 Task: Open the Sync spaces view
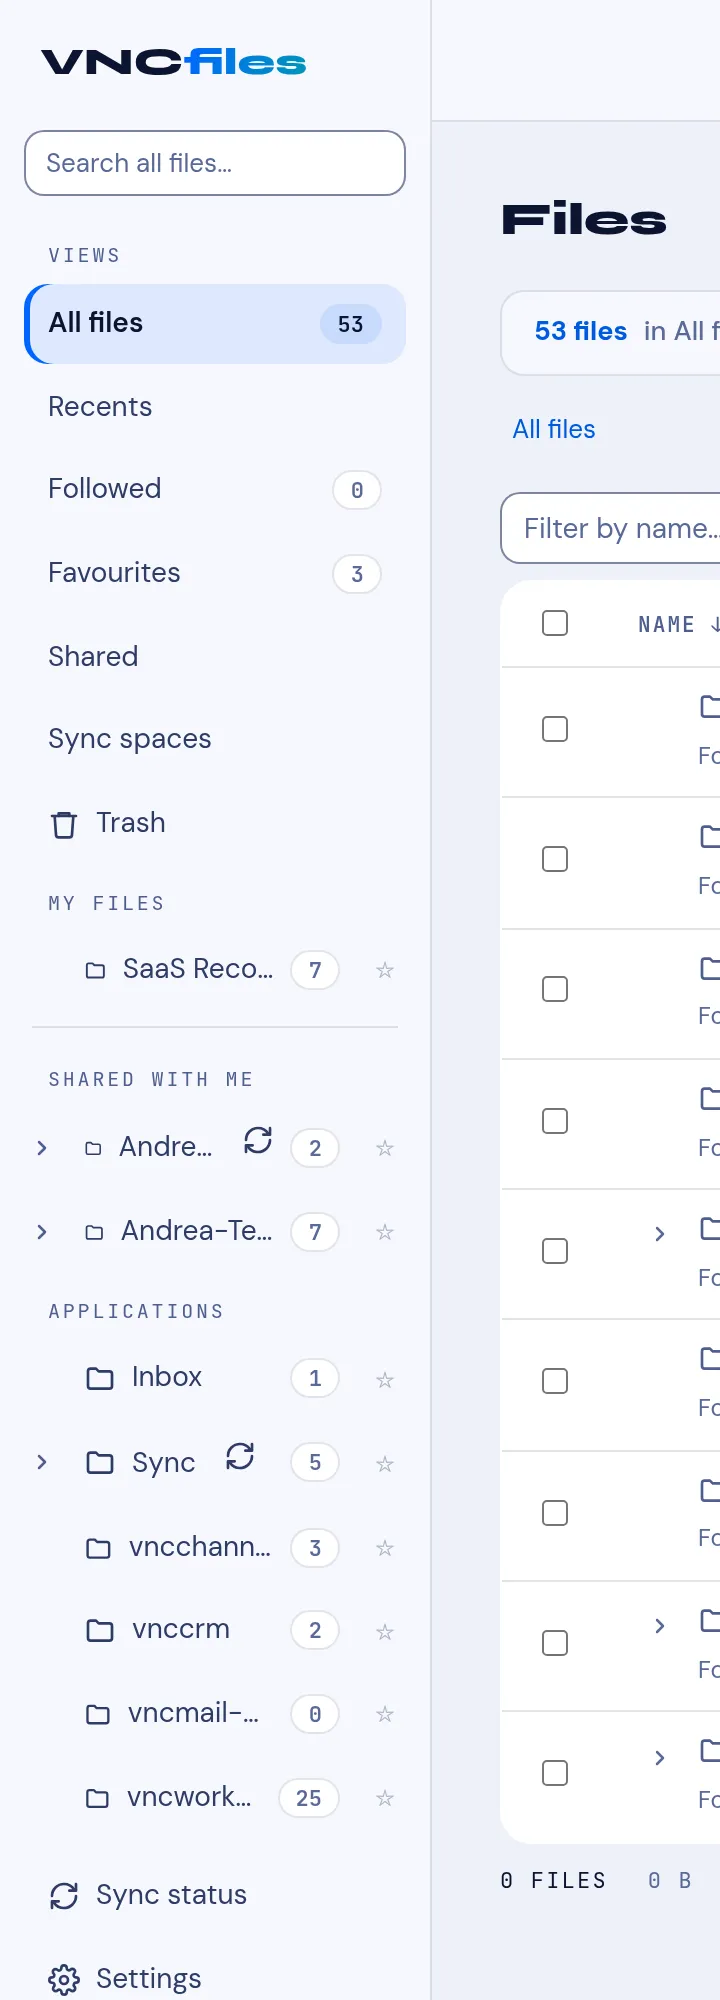(x=215, y=739)
